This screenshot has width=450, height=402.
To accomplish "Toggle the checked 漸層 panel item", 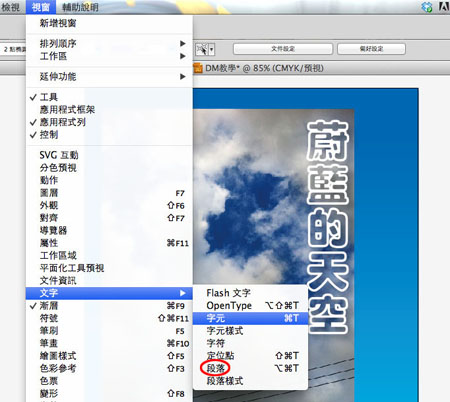I will [109, 306].
